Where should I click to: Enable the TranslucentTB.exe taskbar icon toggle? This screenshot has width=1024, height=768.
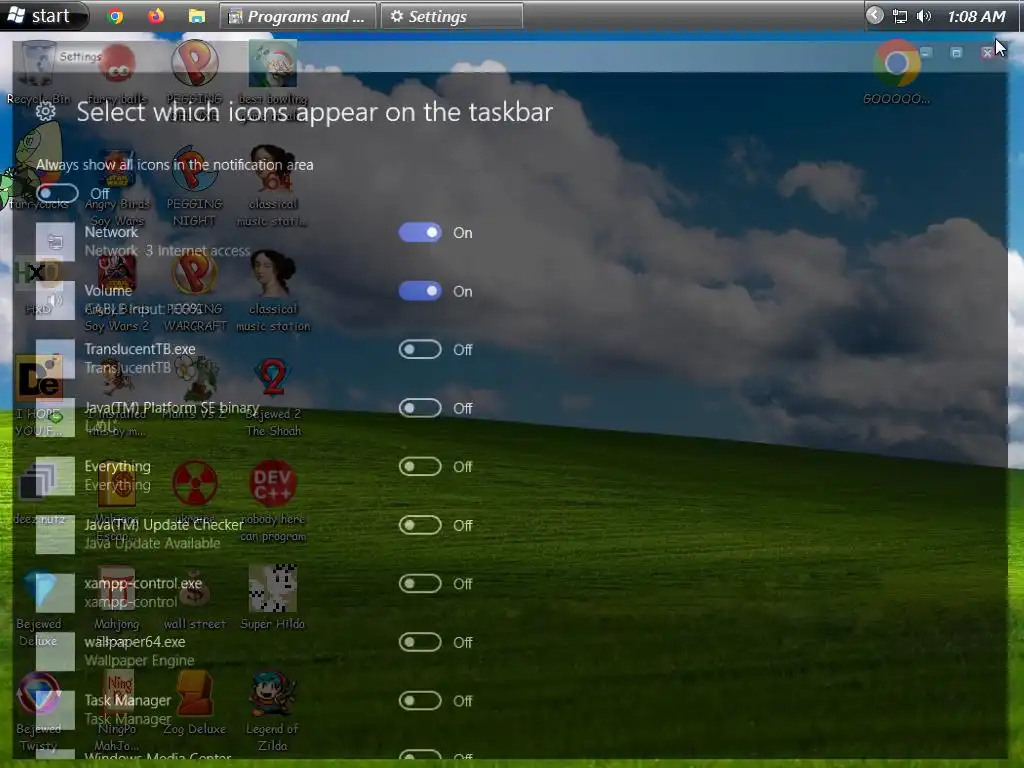[x=420, y=349]
